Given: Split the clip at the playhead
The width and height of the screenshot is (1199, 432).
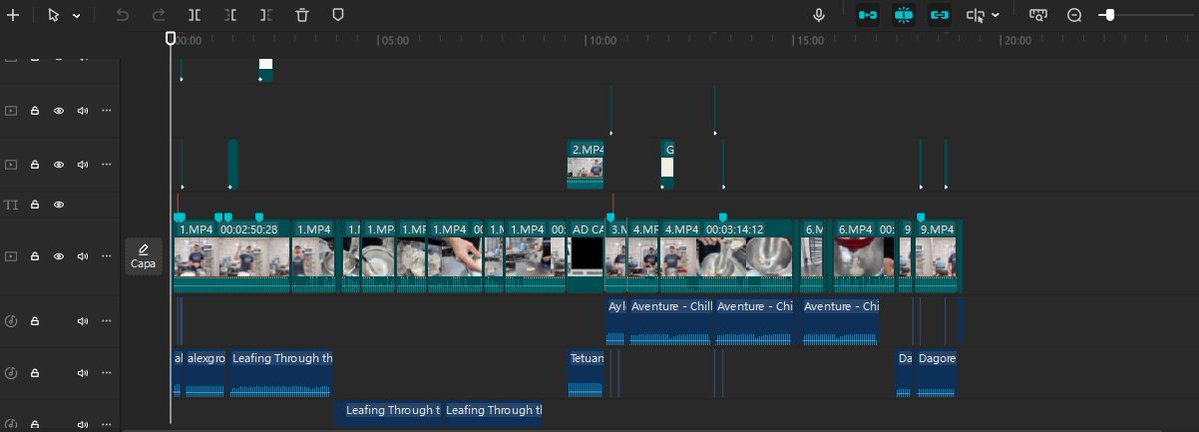Looking at the screenshot, I should point(195,15).
